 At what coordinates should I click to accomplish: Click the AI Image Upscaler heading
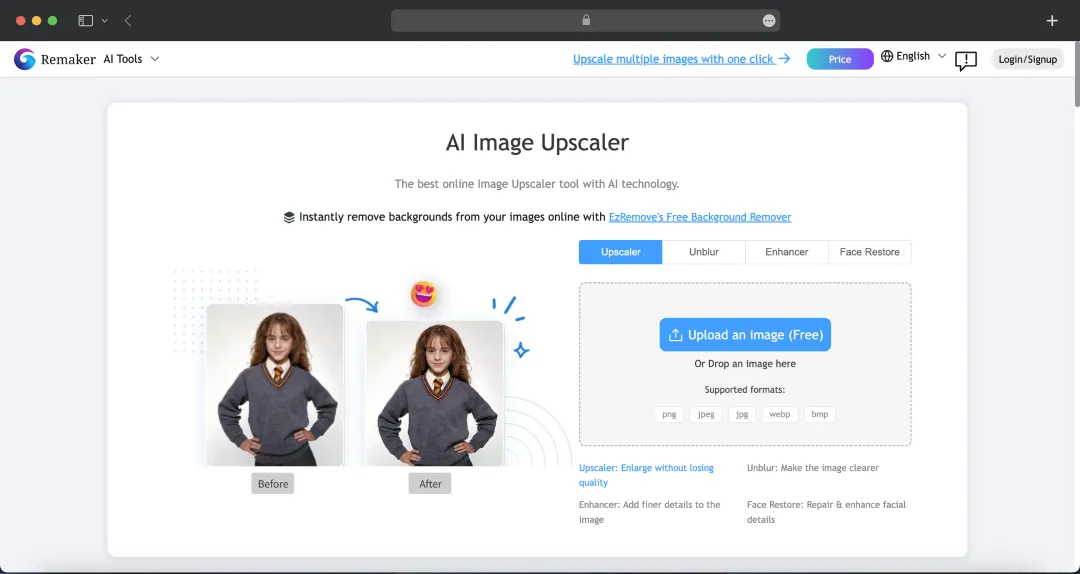537,143
